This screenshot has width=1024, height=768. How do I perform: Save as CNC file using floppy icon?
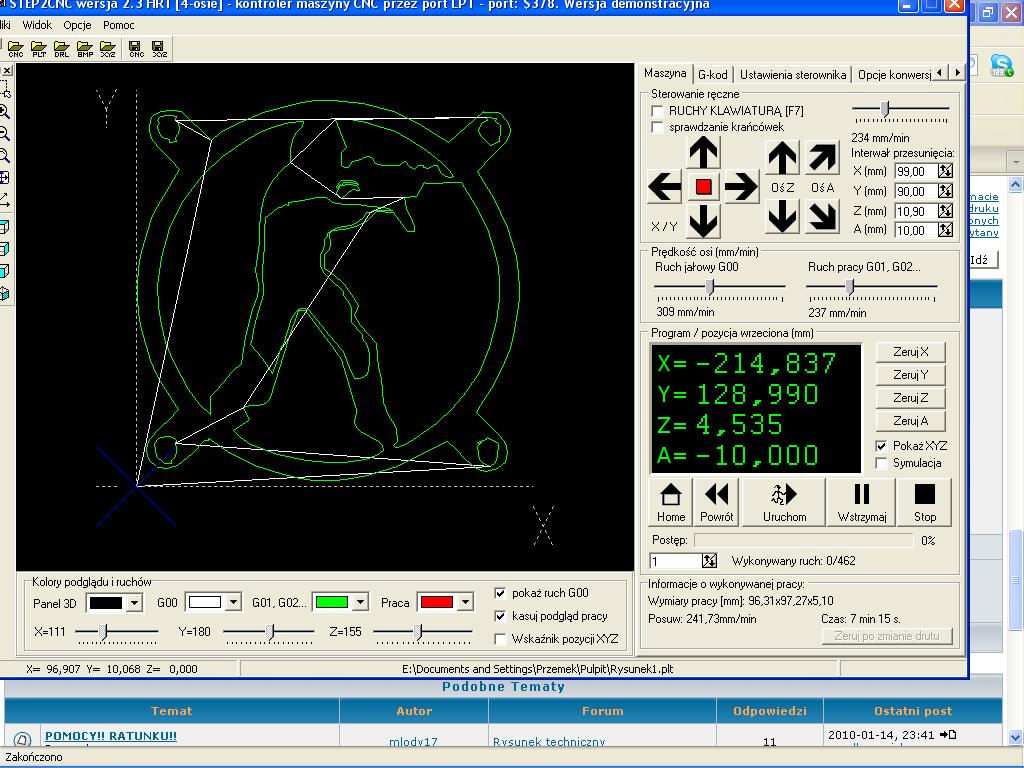point(136,49)
